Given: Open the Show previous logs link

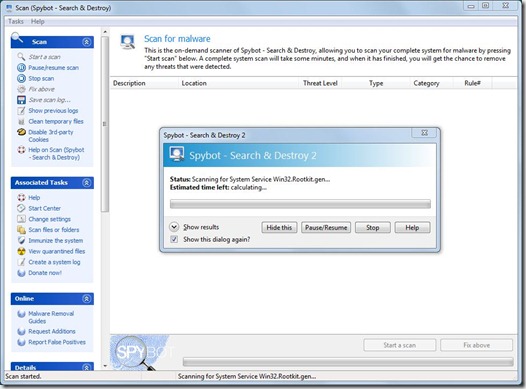Looking at the screenshot, I should pos(53,111).
